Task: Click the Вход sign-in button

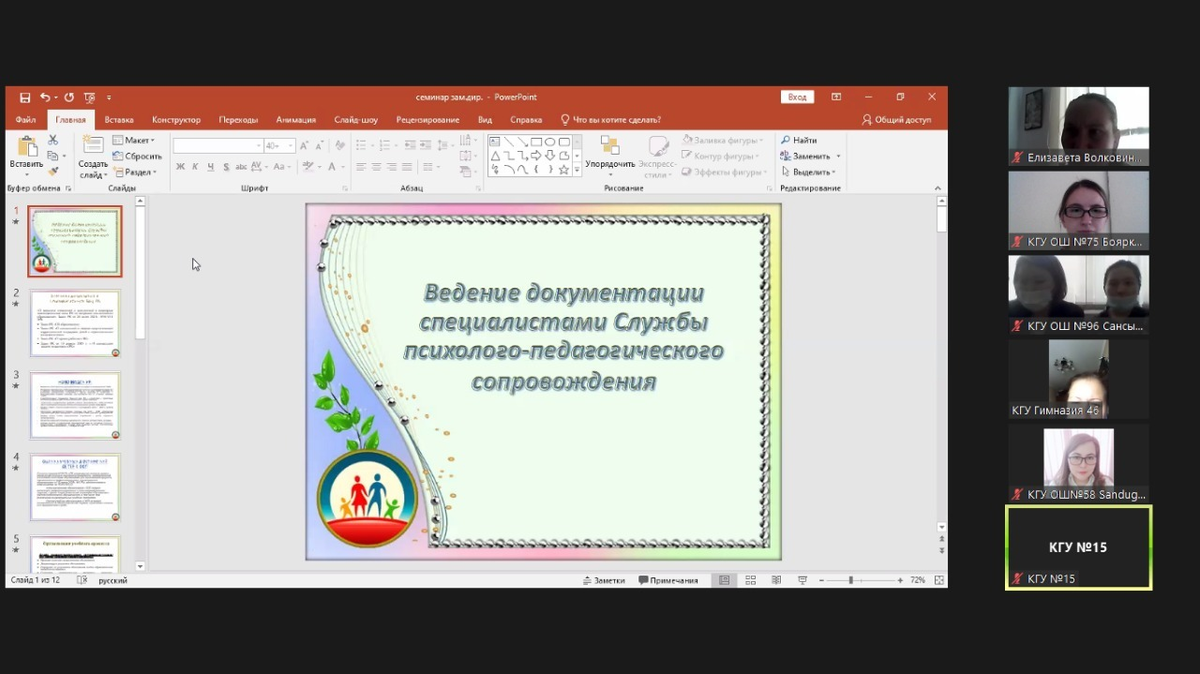Action: 797,97
